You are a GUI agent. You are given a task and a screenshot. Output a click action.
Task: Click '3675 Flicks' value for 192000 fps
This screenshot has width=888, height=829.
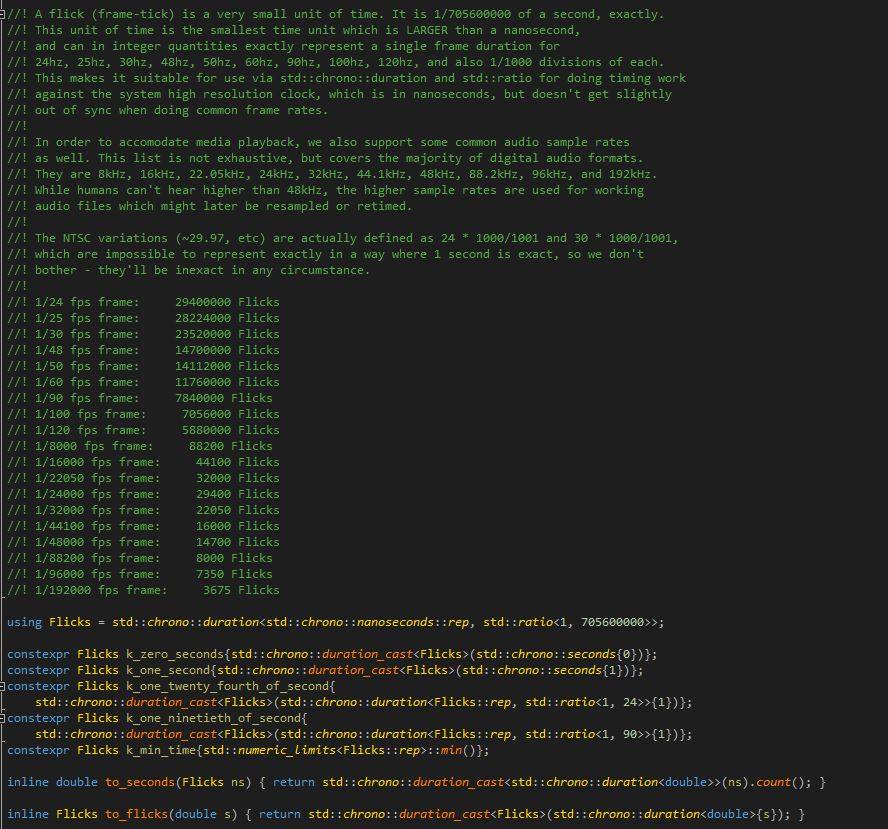[241, 590]
